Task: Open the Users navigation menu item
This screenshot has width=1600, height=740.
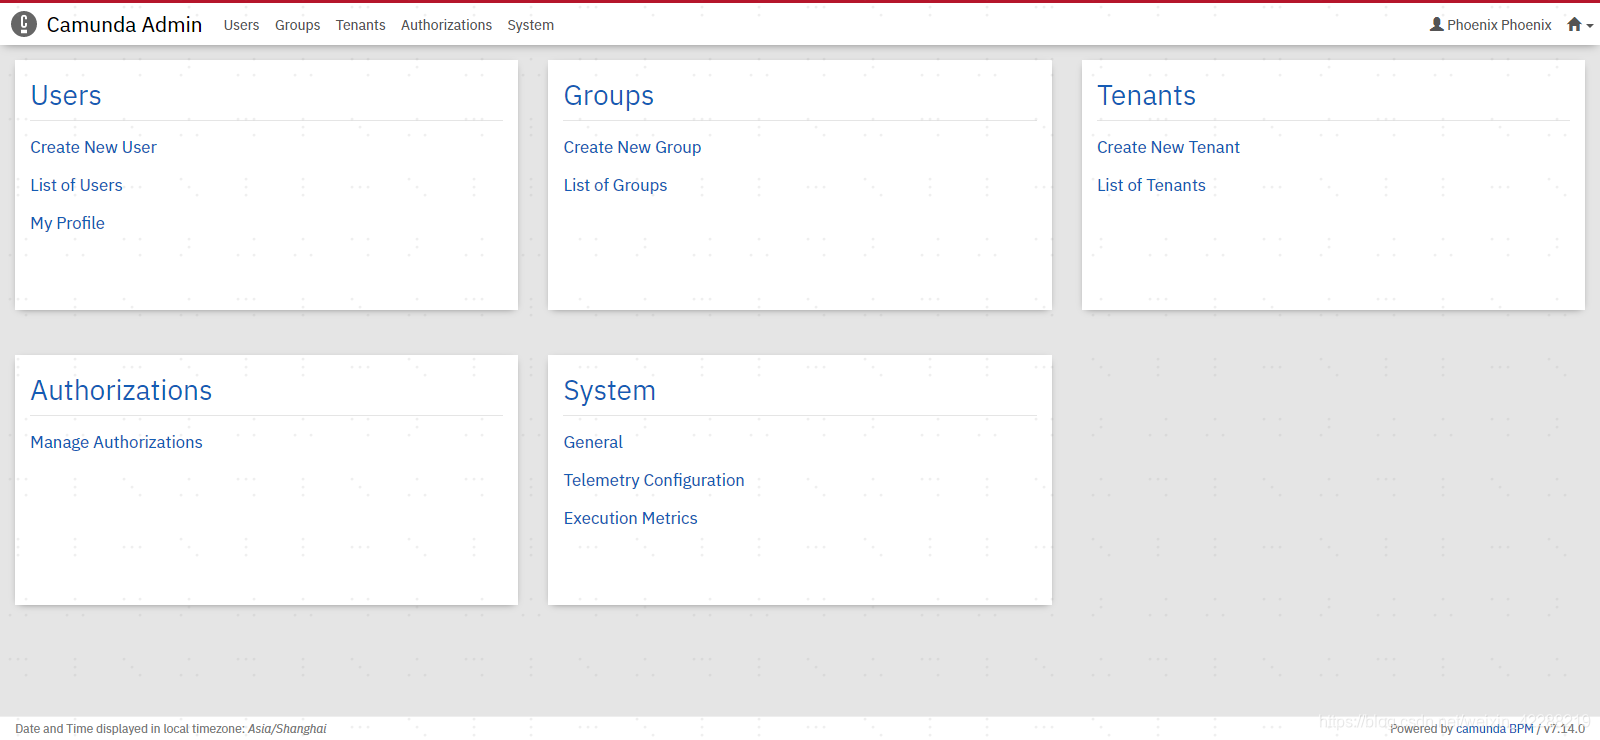Action: pos(241,25)
